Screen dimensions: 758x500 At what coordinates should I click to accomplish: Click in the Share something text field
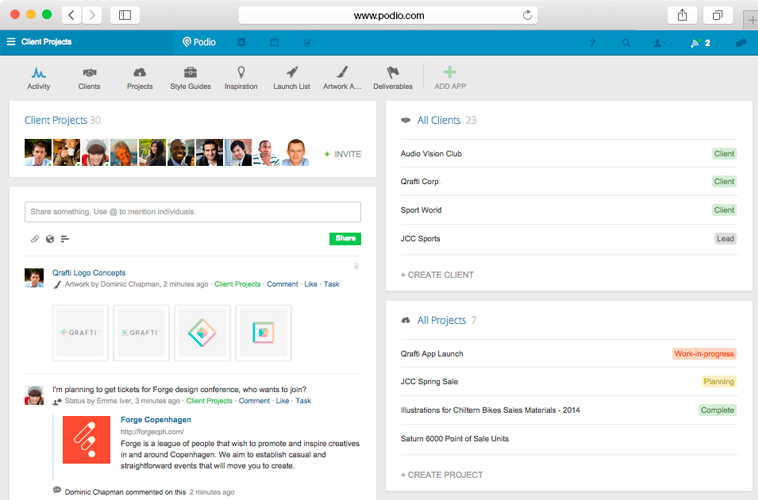tap(192, 212)
